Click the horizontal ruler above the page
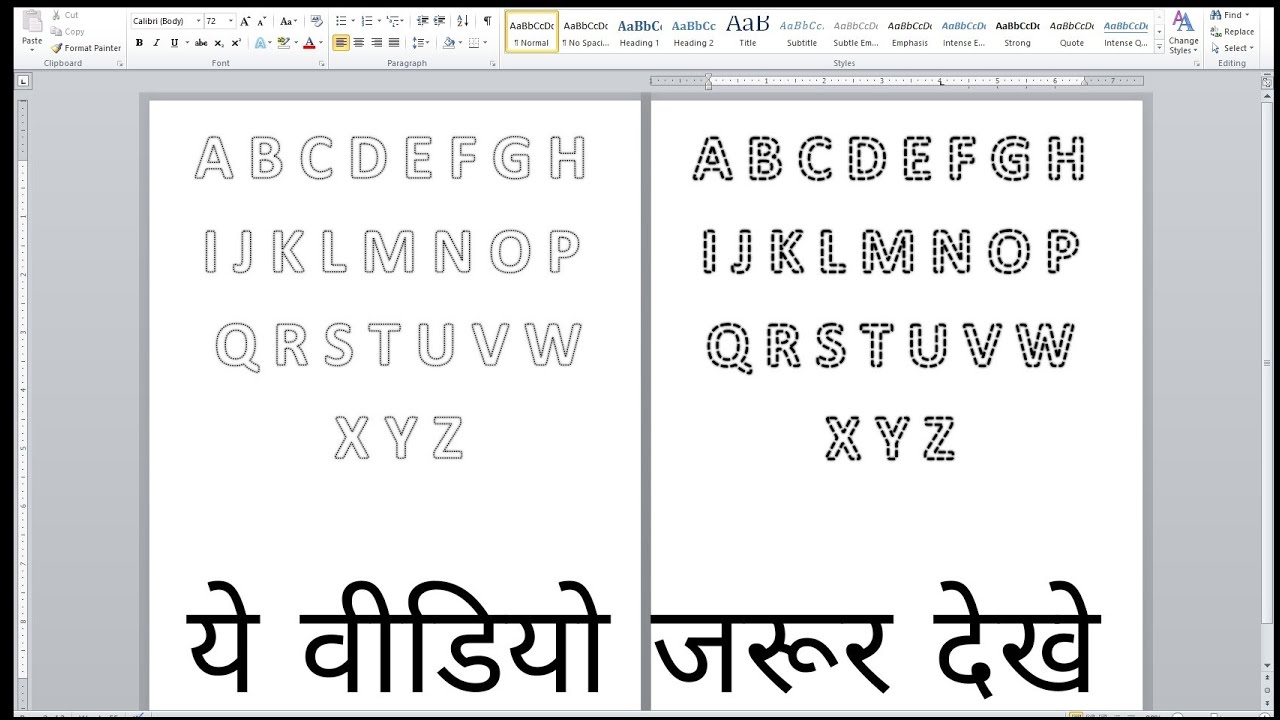1280x720 pixels. 896,81
